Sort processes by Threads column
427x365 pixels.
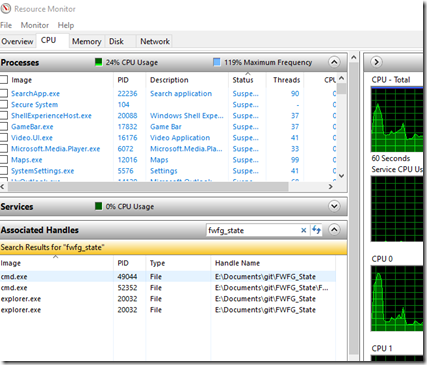(285, 80)
